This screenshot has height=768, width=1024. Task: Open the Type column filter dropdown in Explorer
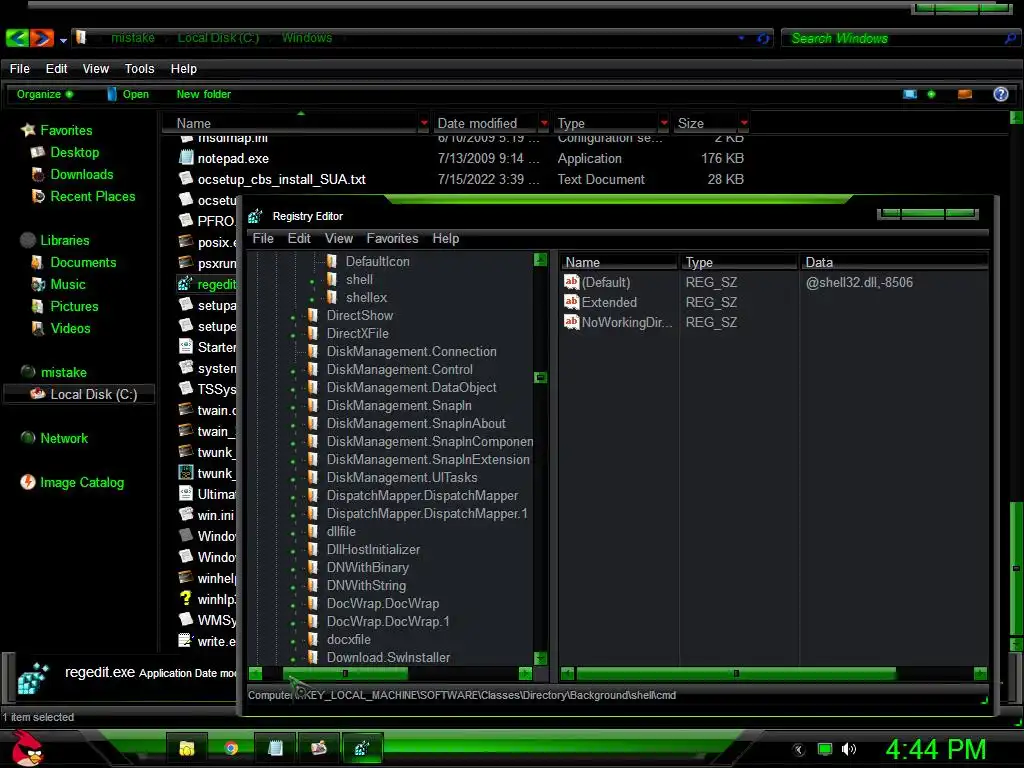(664, 123)
